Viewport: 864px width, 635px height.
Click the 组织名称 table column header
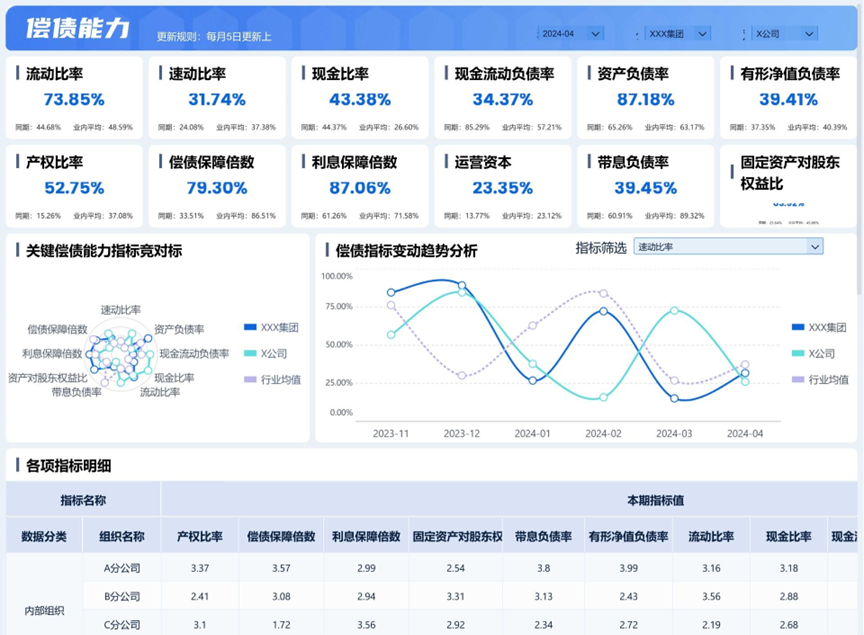[x=121, y=536]
